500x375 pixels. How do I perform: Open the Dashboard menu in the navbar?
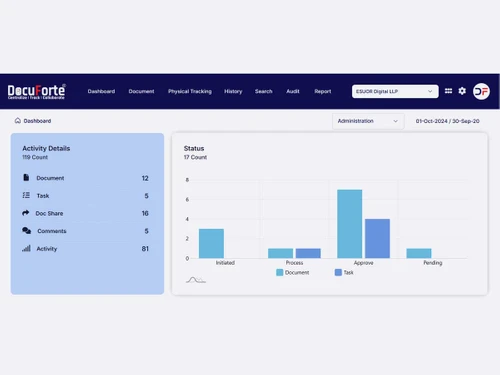[x=101, y=91]
